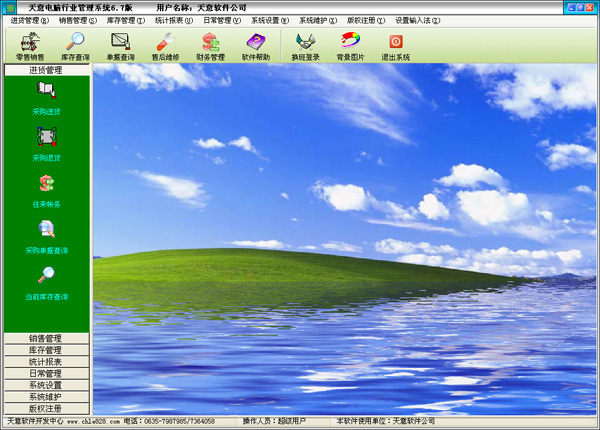Expand the 库存管理 sidebar section

tap(46, 350)
